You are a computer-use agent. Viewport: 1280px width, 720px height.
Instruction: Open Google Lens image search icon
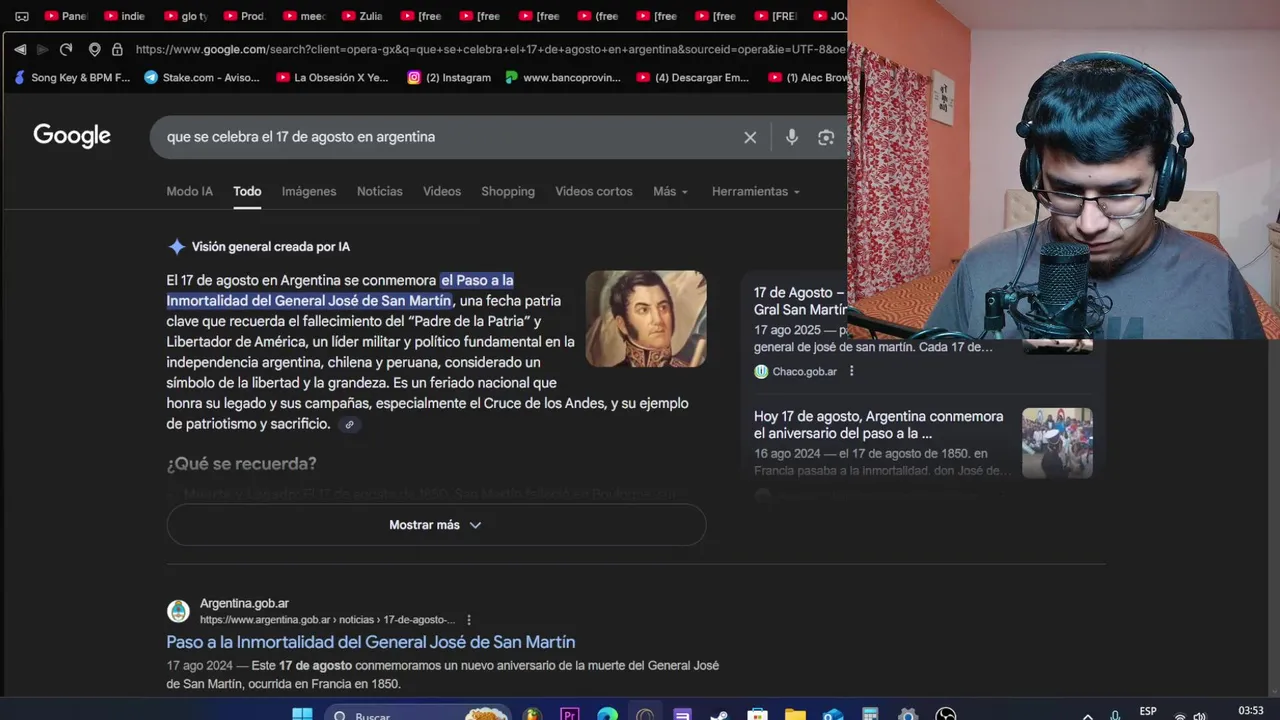tap(826, 137)
